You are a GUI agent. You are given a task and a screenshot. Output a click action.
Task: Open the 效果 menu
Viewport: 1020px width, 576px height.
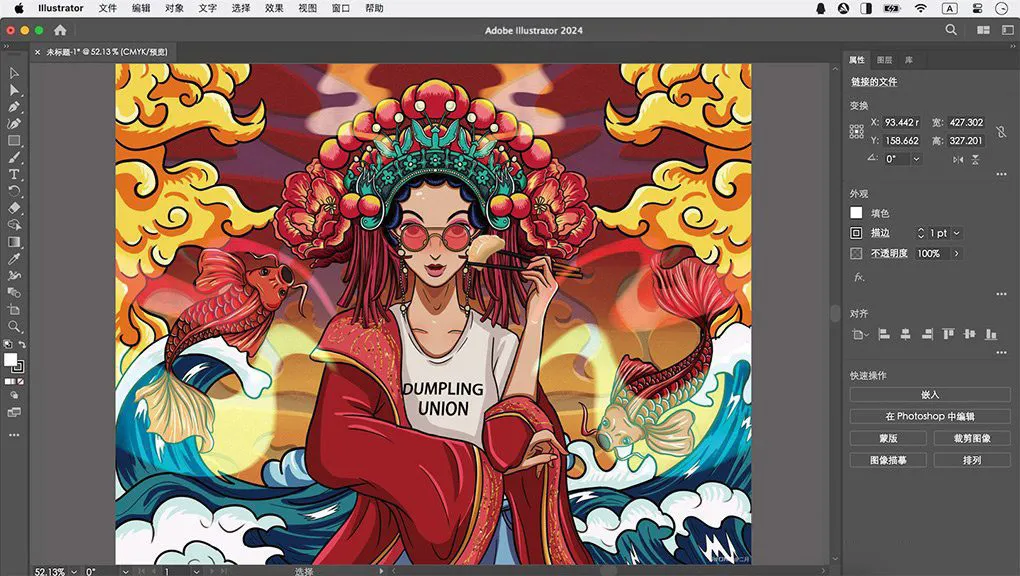coord(274,8)
